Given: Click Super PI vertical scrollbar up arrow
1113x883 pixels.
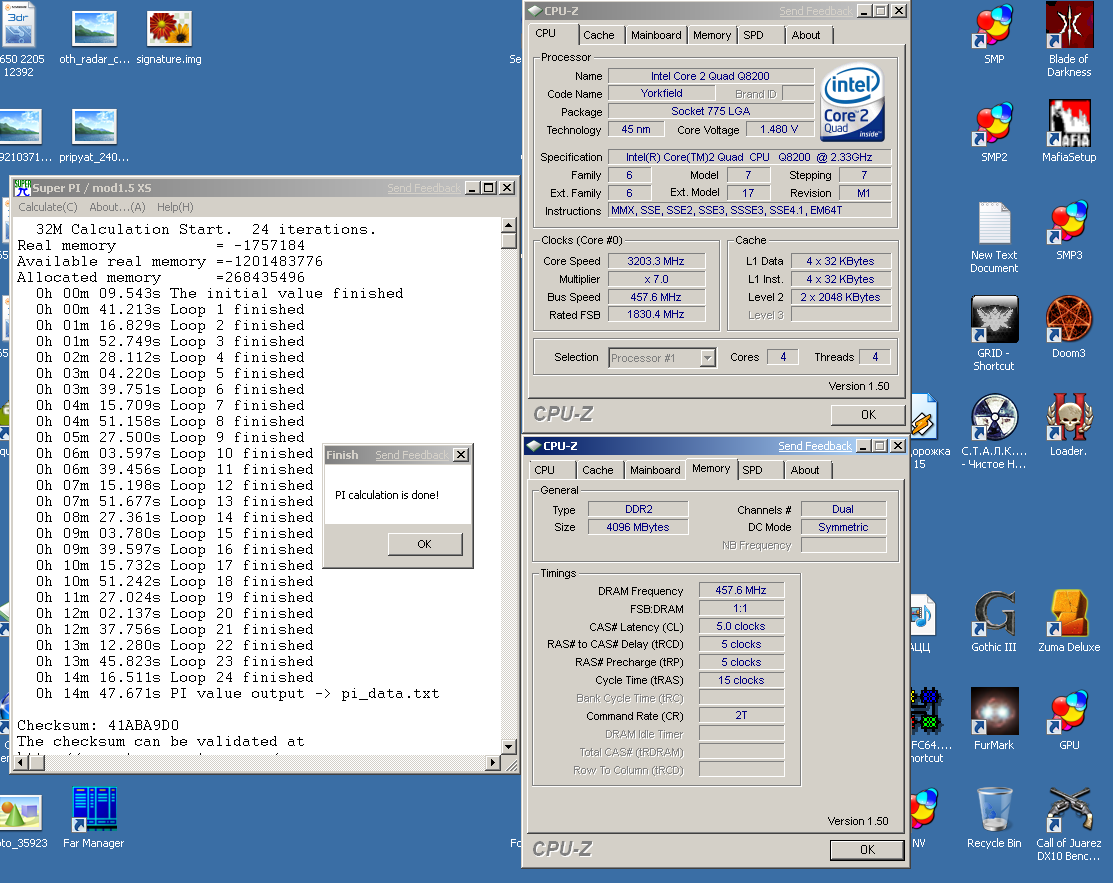Looking at the screenshot, I should point(508,225).
